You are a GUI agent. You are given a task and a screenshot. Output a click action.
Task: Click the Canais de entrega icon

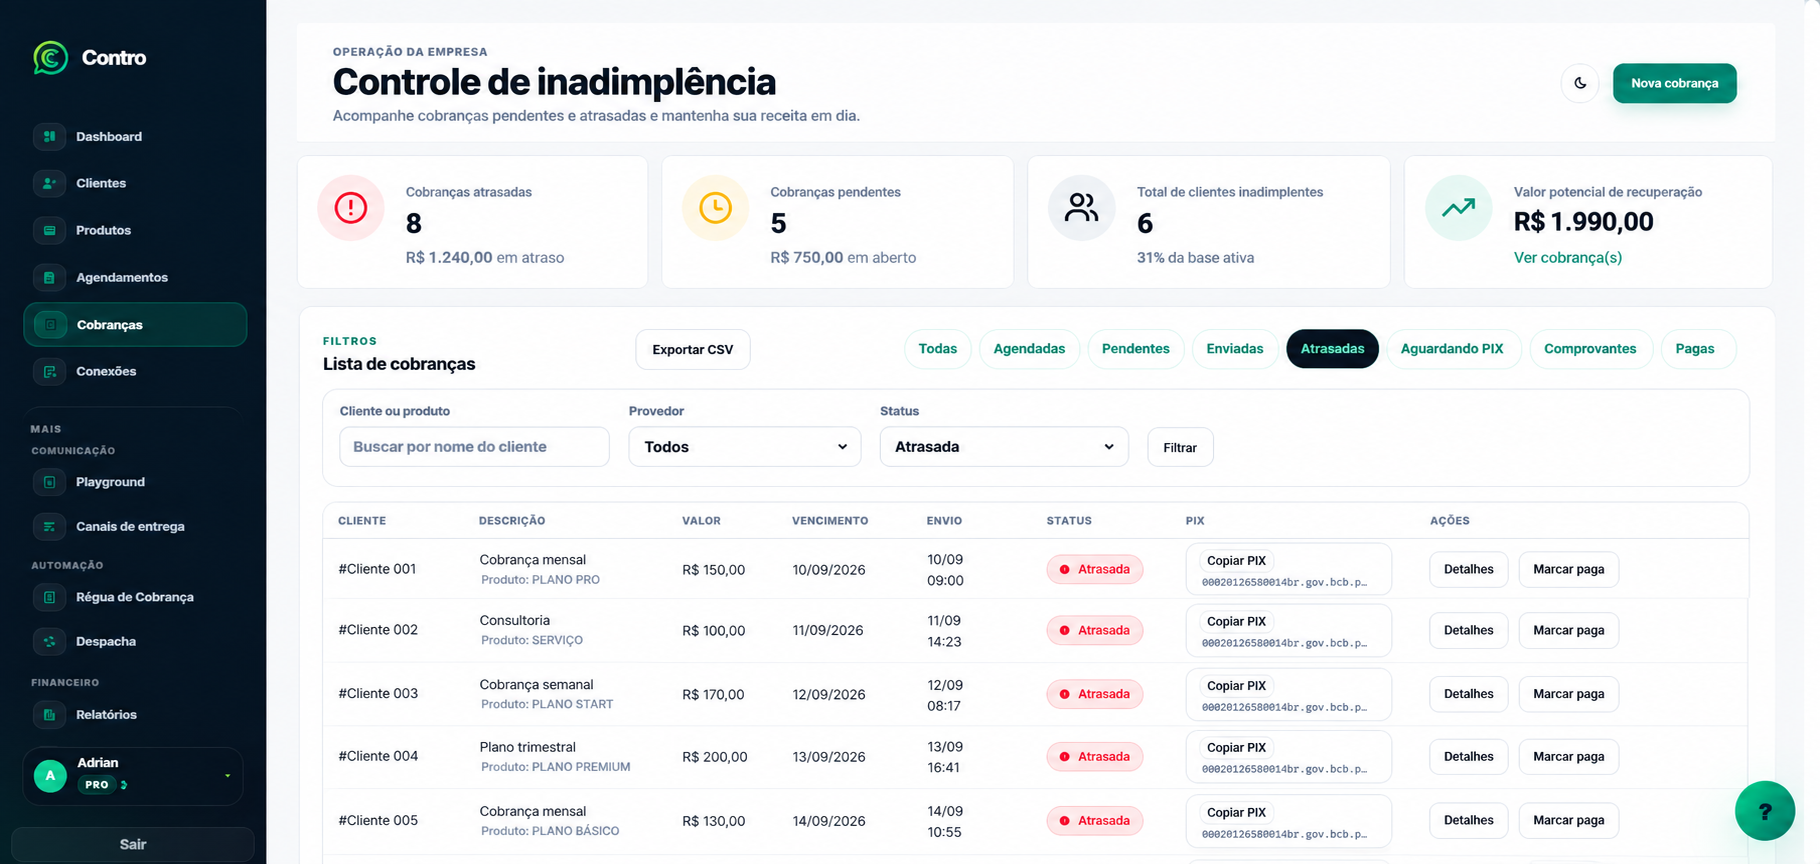pos(49,526)
